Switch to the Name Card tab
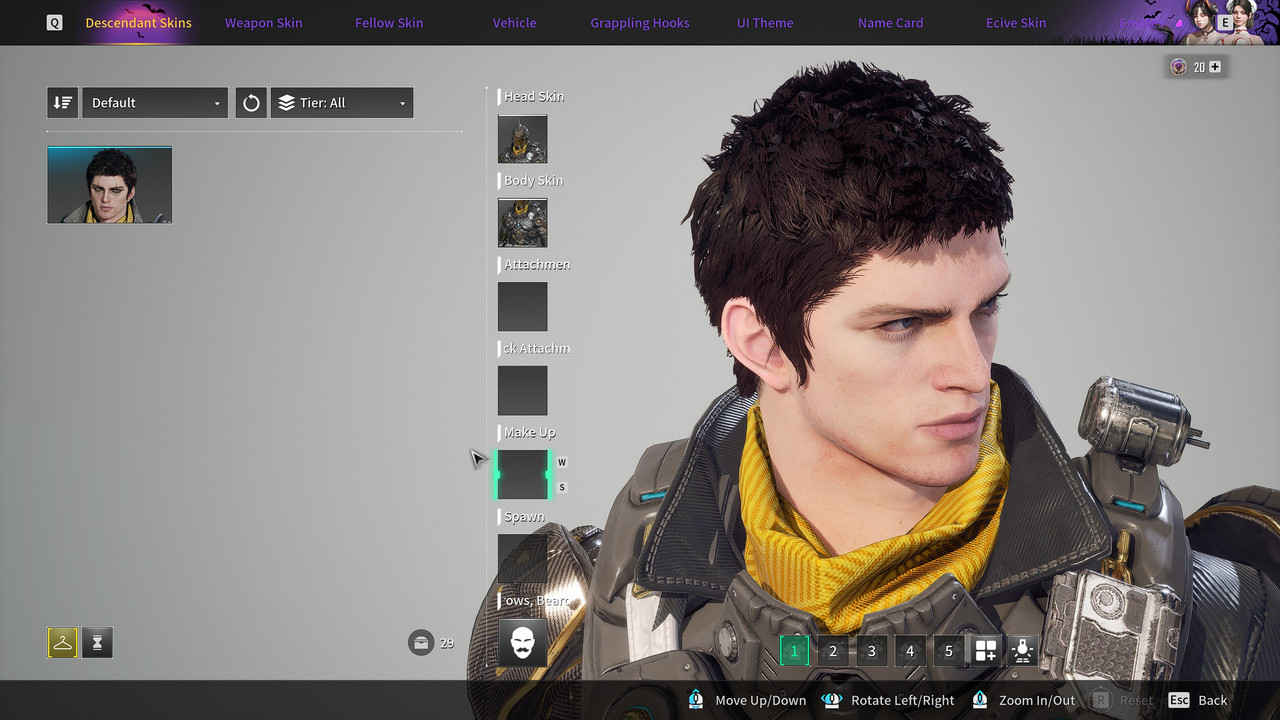 coord(890,22)
